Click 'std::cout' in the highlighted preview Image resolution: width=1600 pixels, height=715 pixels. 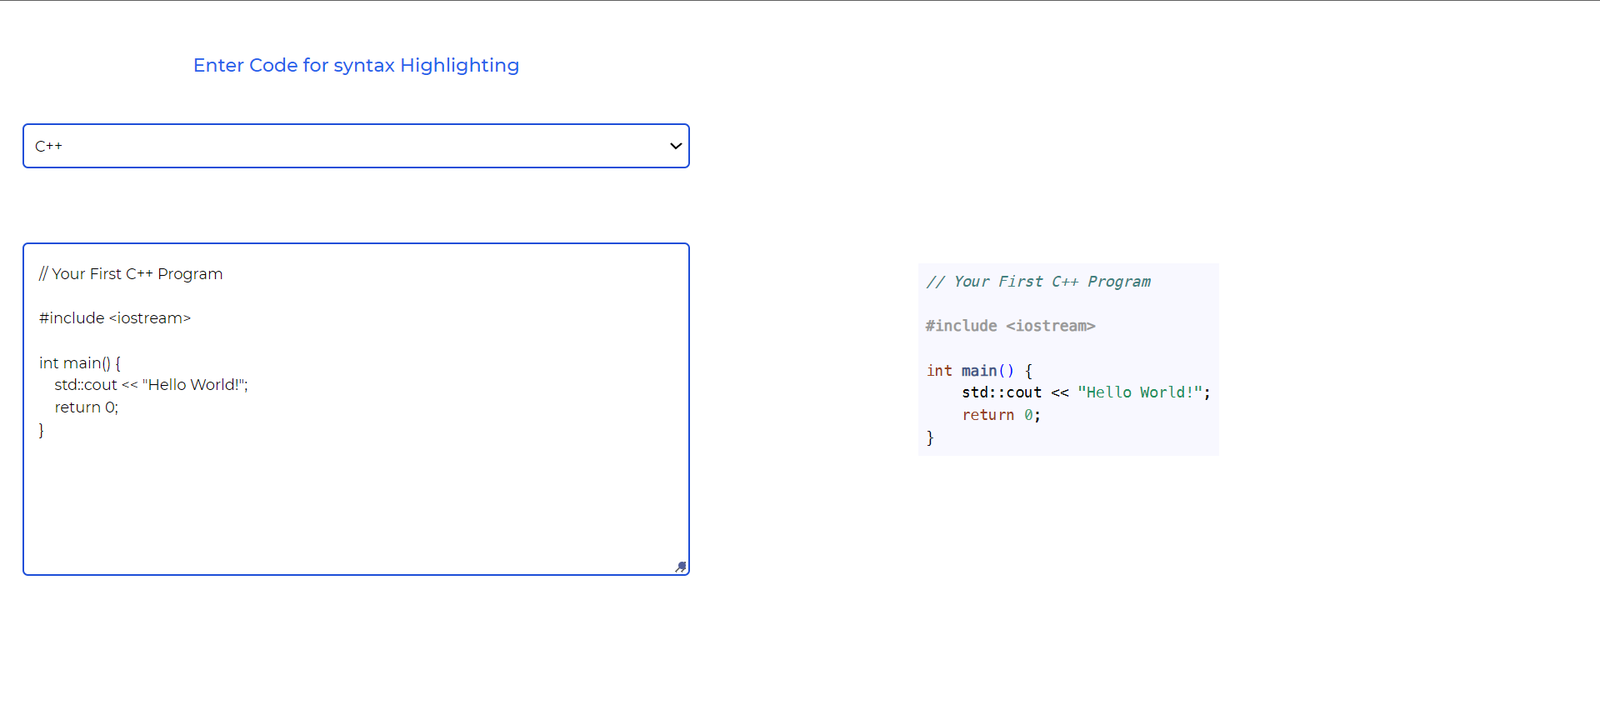click(1002, 393)
